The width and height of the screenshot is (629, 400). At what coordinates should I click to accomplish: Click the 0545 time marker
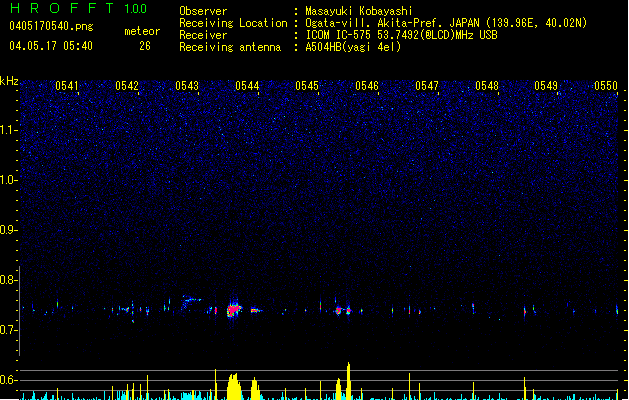[307, 86]
